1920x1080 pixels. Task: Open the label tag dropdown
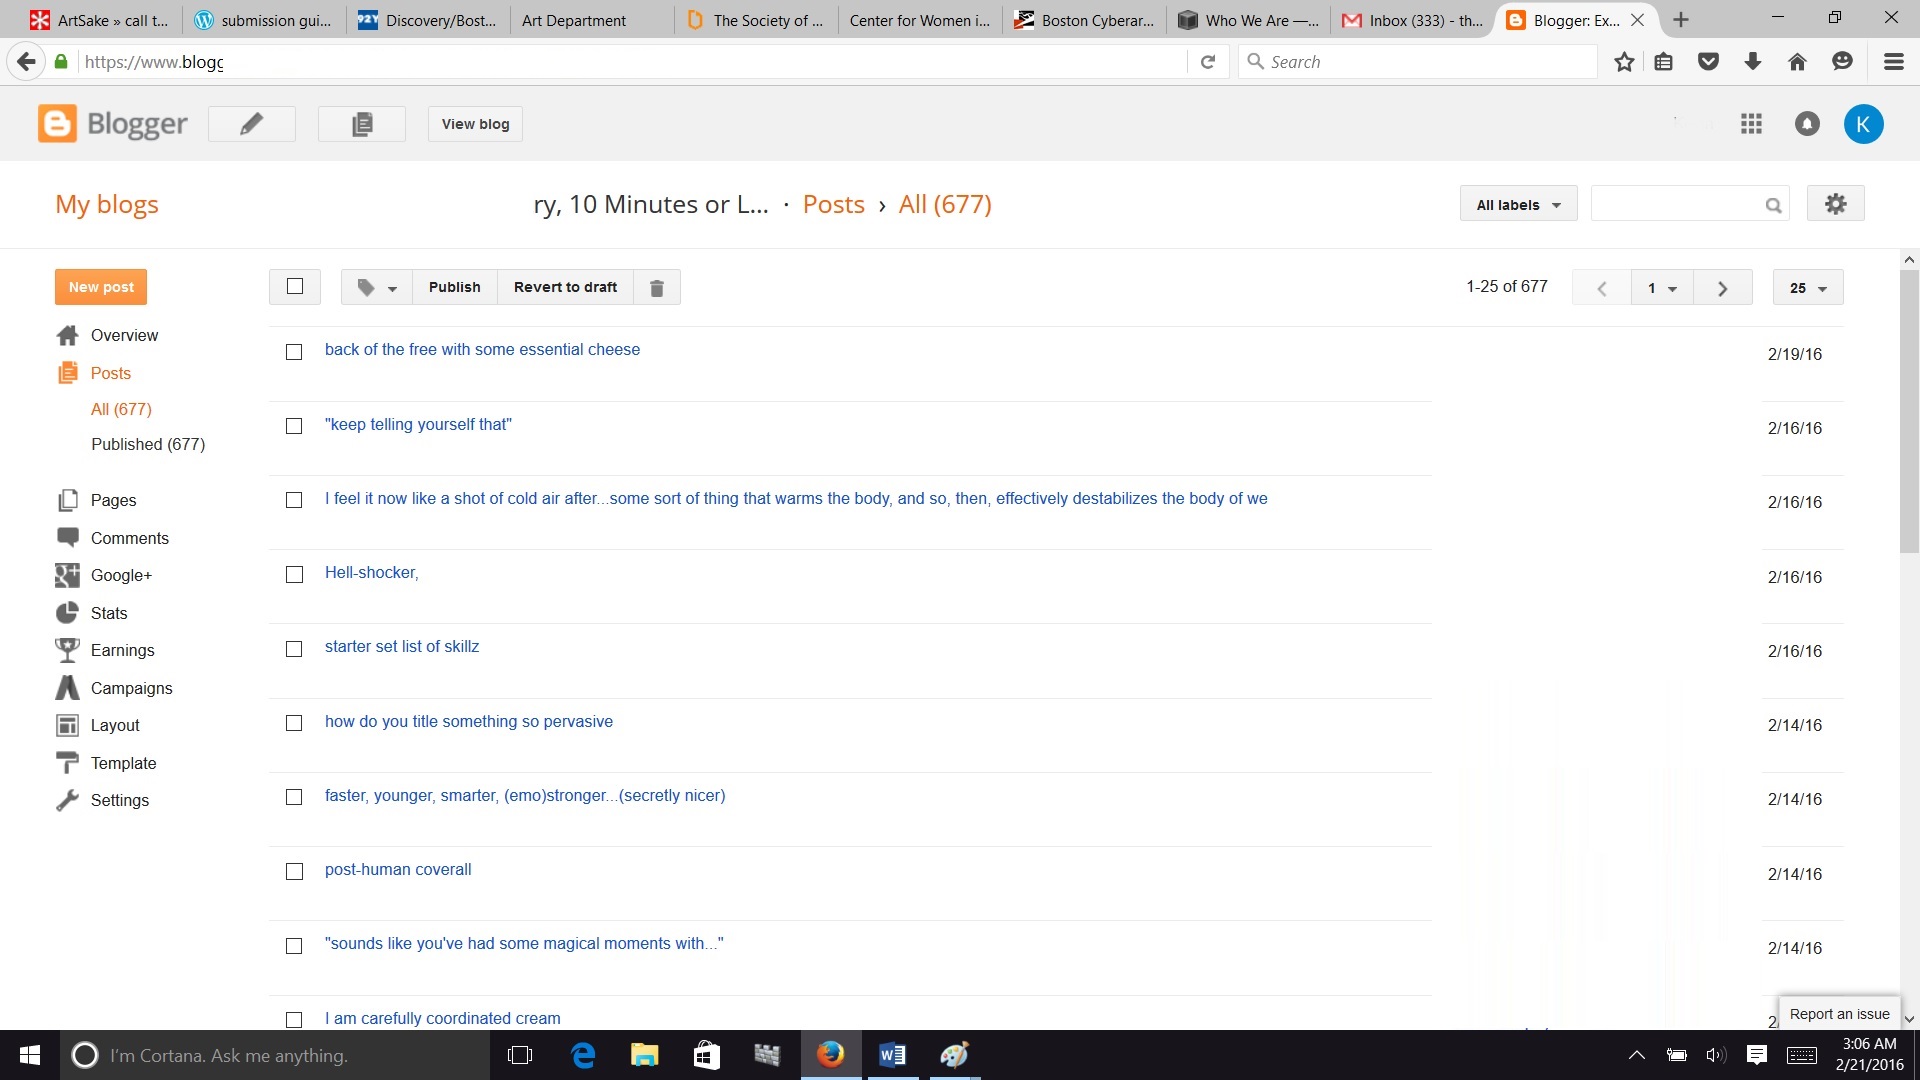(x=377, y=288)
